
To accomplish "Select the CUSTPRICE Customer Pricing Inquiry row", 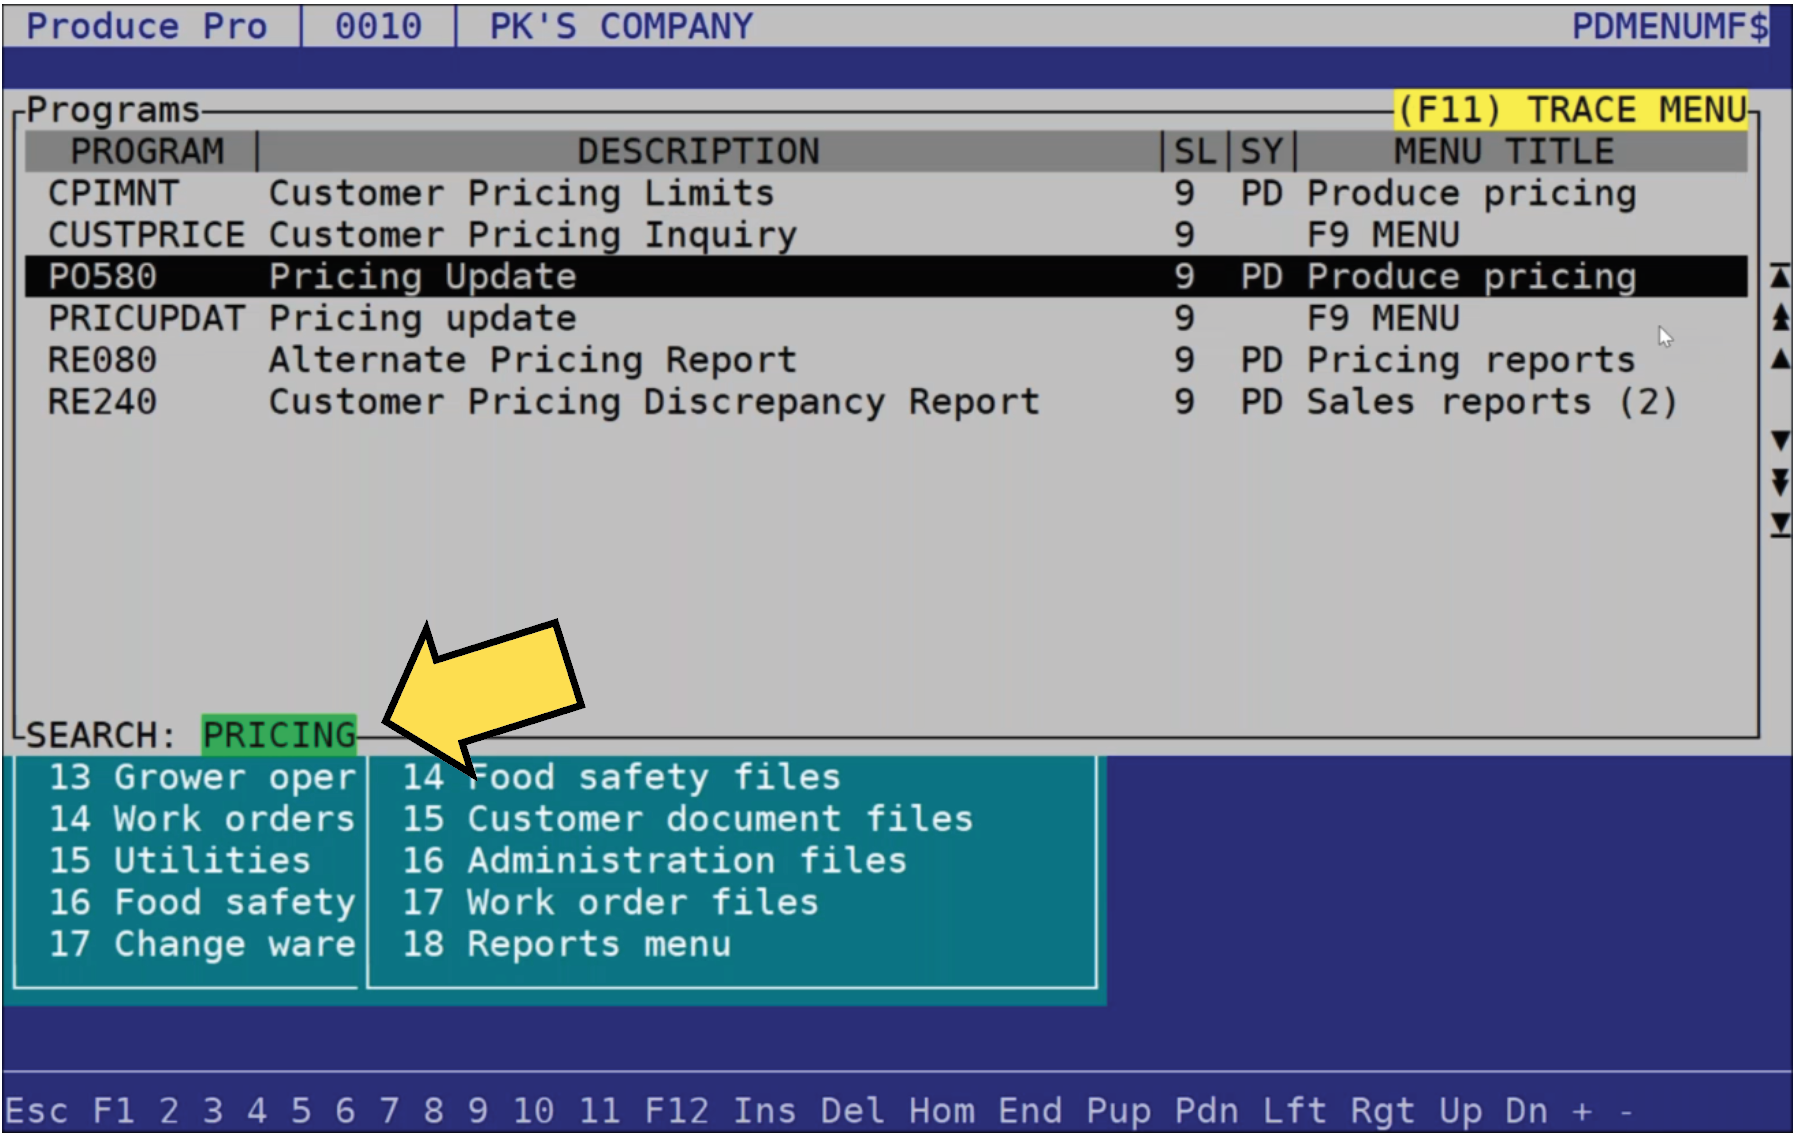I will point(886,235).
